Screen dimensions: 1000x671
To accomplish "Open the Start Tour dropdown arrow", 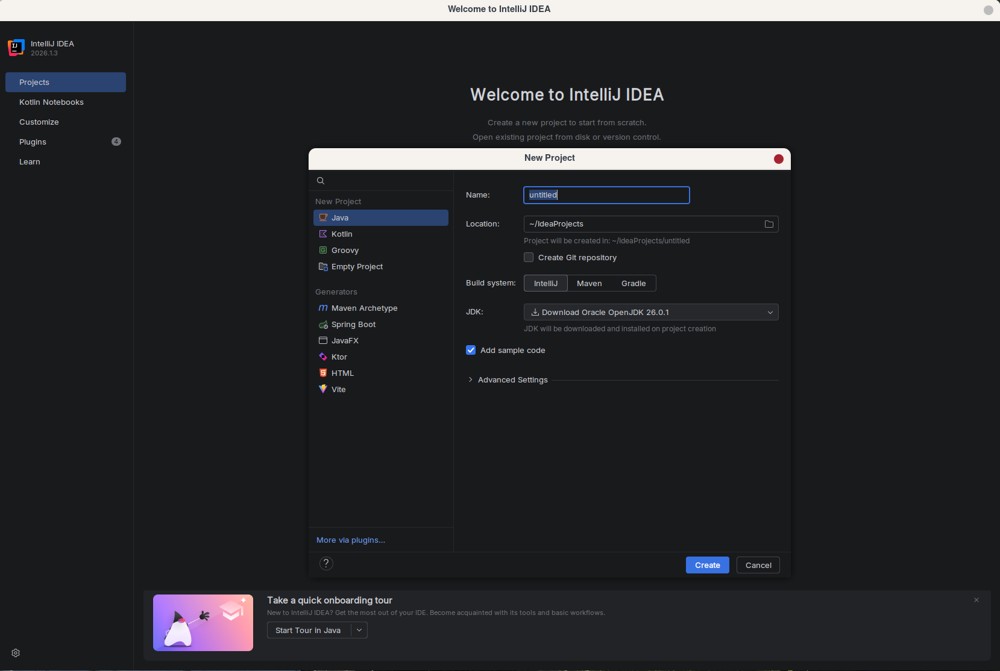I will pos(359,630).
